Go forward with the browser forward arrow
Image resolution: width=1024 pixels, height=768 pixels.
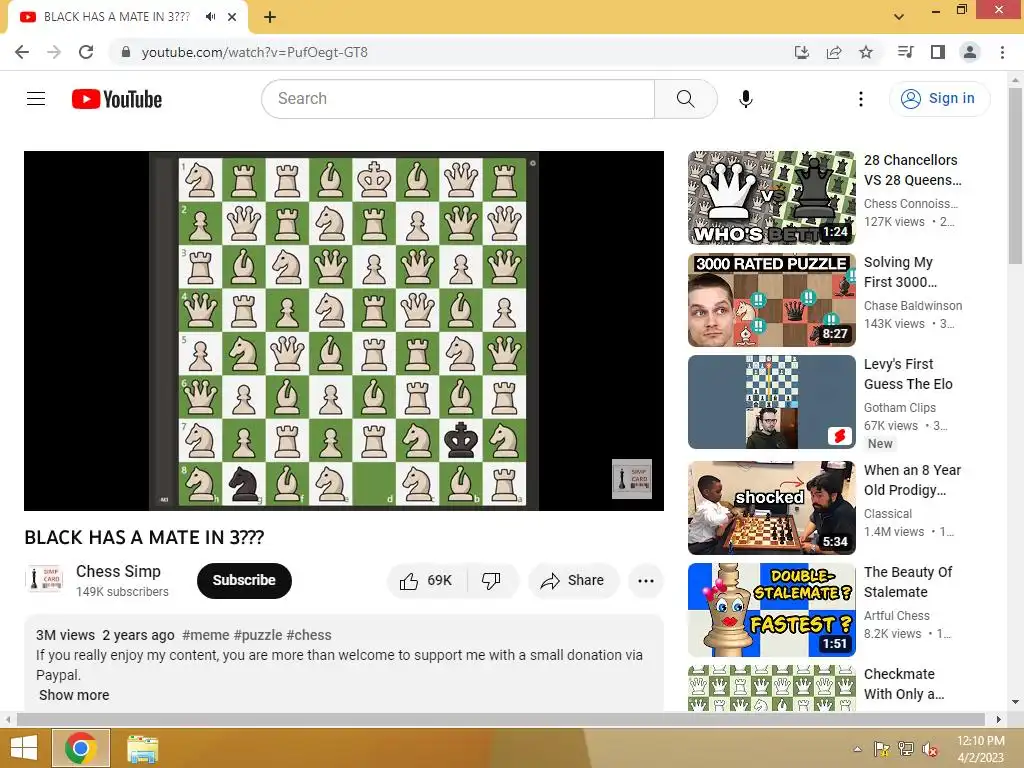coord(54,52)
